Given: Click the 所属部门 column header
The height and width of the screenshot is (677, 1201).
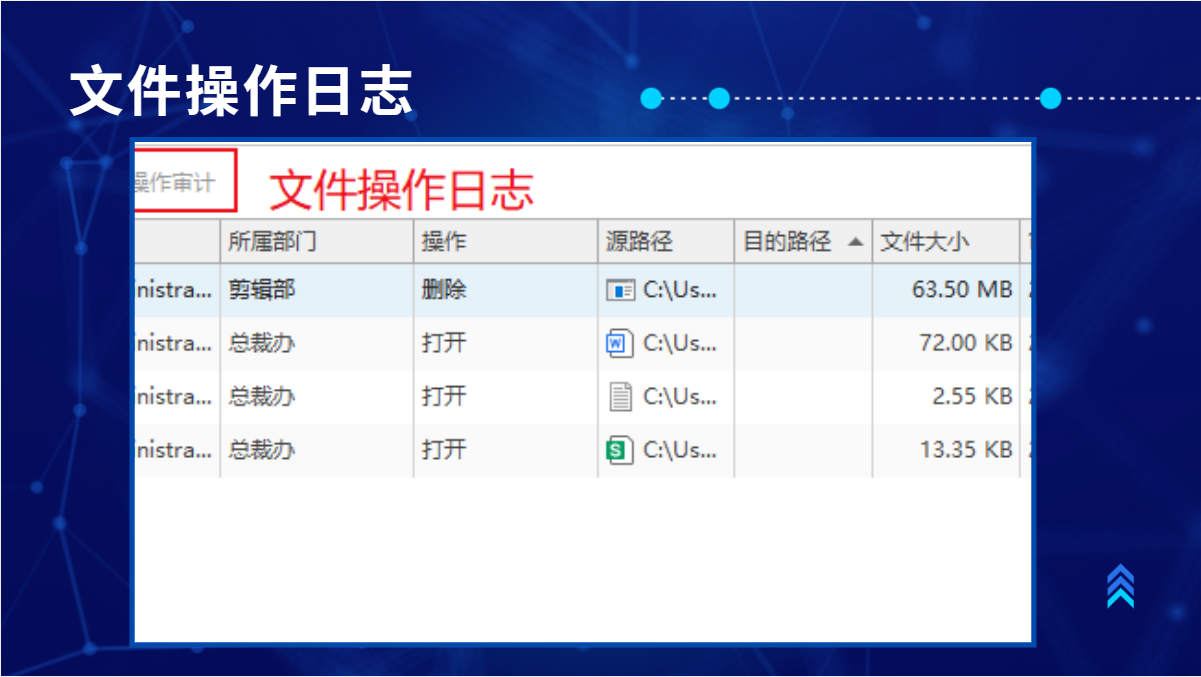Looking at the screenshot, I should coord(273,242).
